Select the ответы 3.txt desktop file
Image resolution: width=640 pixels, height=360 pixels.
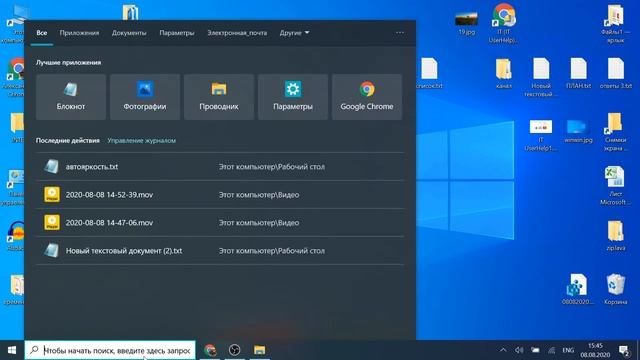(x=616, y=73)
